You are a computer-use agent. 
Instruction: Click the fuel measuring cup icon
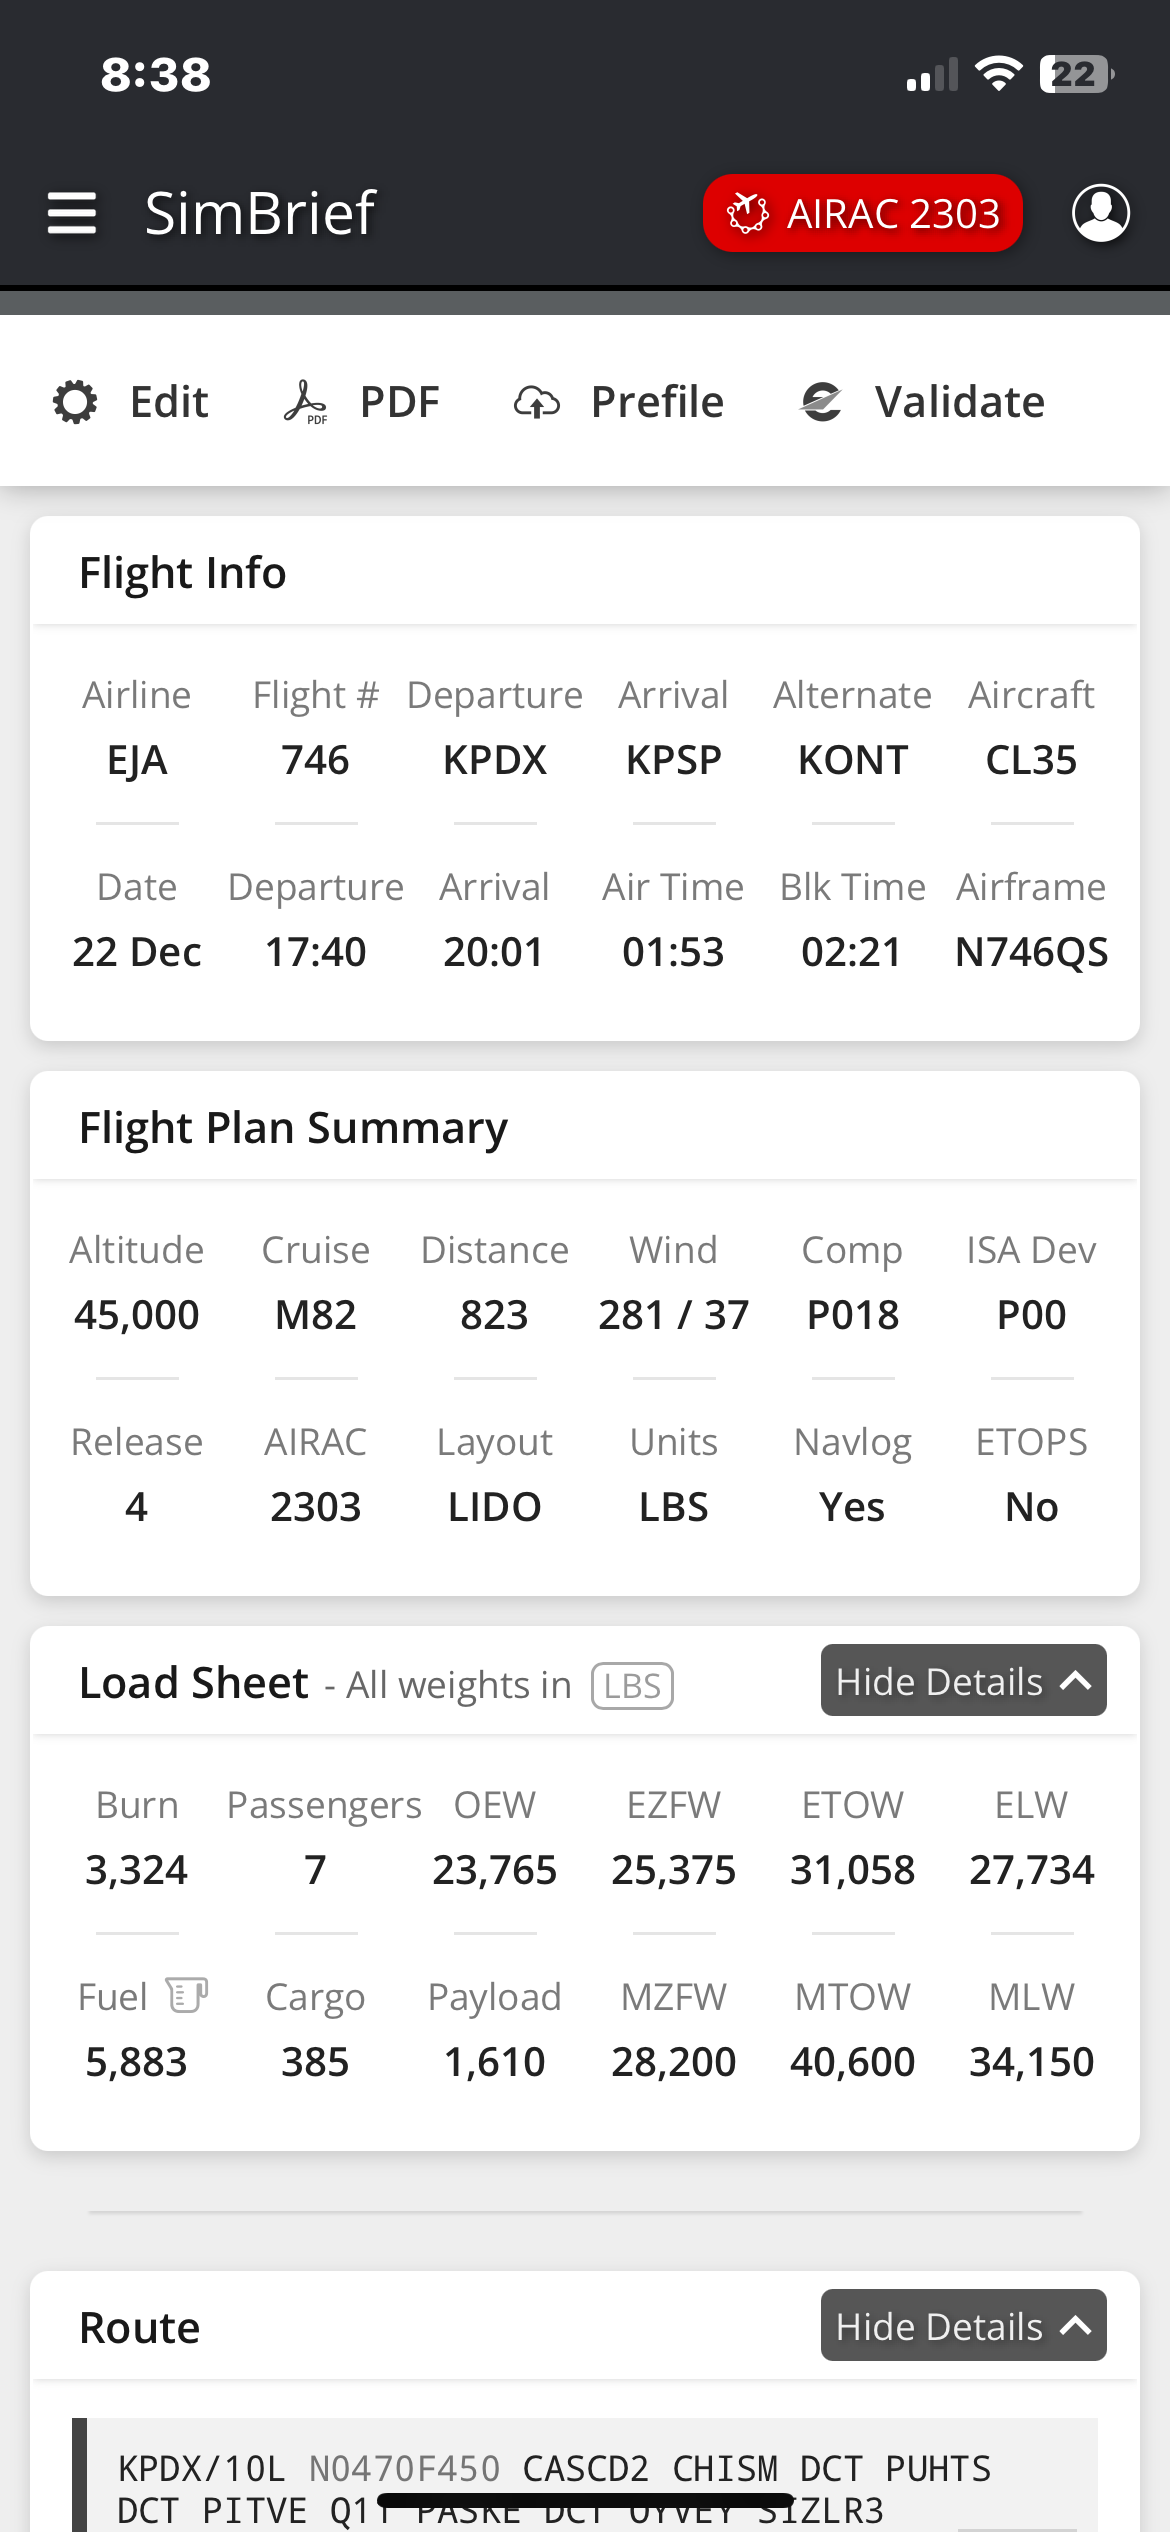pos(186,1995)
